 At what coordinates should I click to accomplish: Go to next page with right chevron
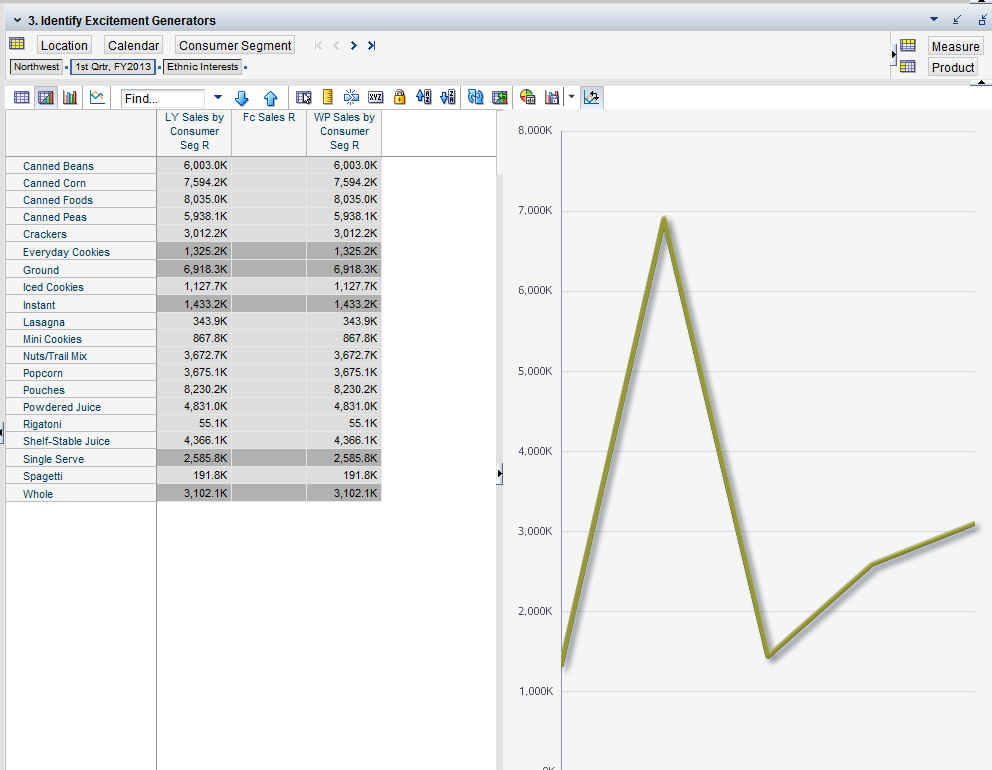point(354,46)
